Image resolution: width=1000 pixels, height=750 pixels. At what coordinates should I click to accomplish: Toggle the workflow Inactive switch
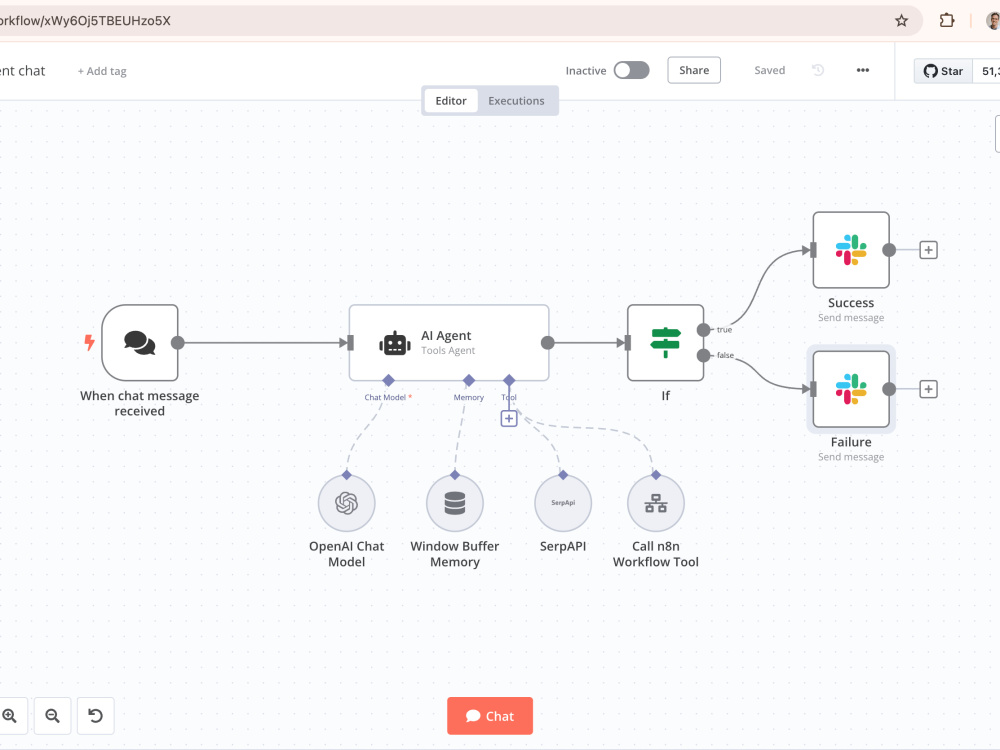pyautogui.click(x=631, y=70)
